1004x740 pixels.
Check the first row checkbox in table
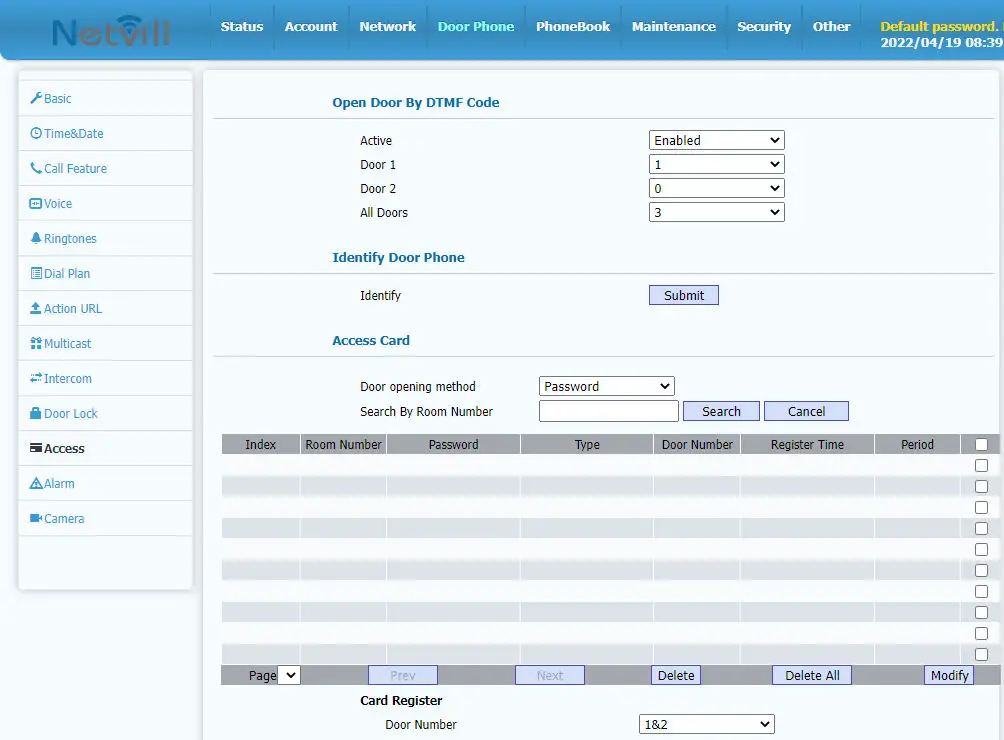(x=981, y=465)
